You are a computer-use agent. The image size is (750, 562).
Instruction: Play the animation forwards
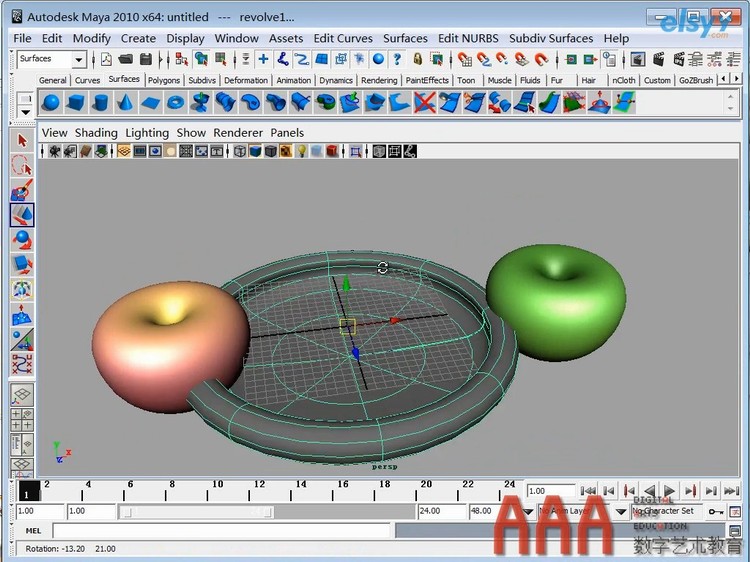[670, 491]
